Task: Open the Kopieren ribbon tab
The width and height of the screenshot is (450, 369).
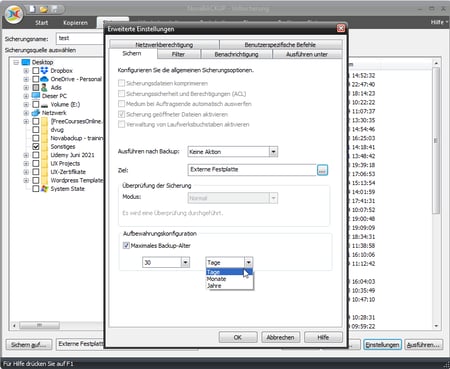Action: coord(75,23)
